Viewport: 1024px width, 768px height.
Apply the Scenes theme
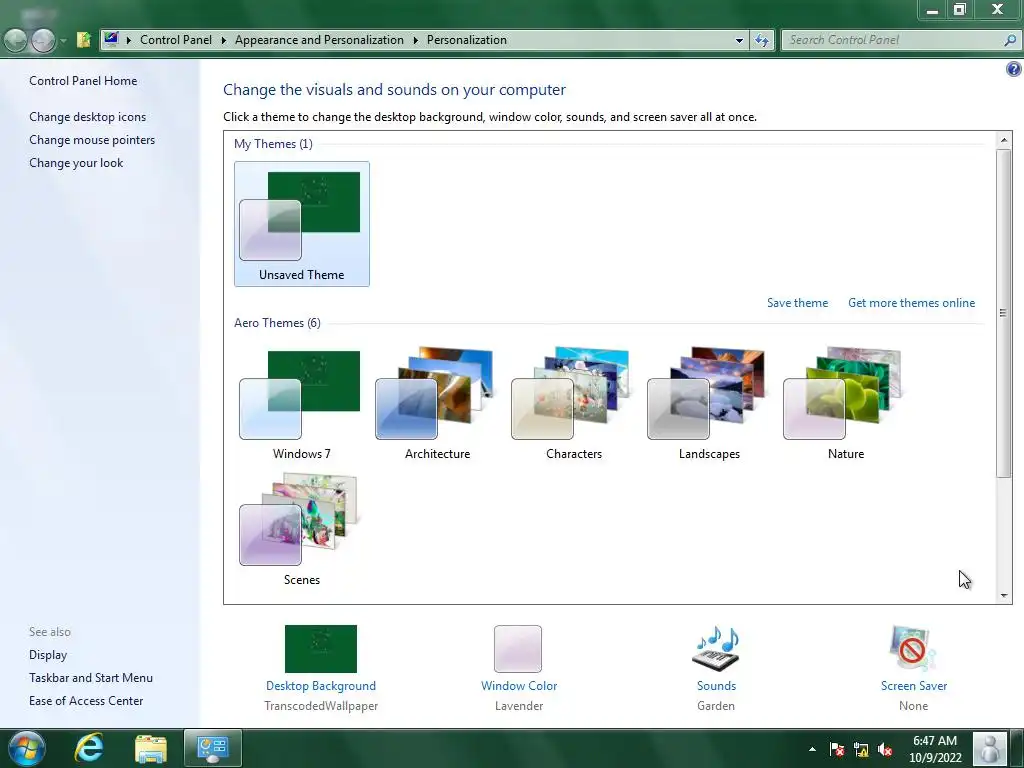pyautogui.click(x=301, y=529)
